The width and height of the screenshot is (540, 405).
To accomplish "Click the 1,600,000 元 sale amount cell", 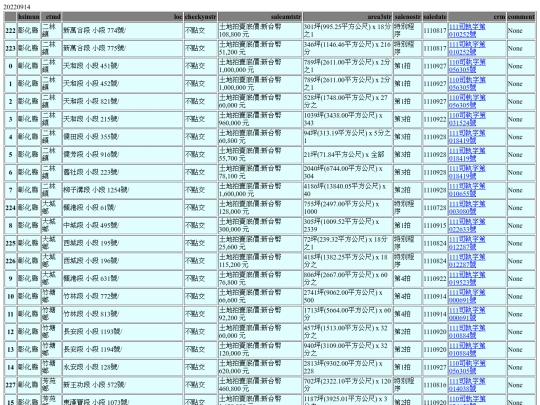I will click(x=260, y=190).
